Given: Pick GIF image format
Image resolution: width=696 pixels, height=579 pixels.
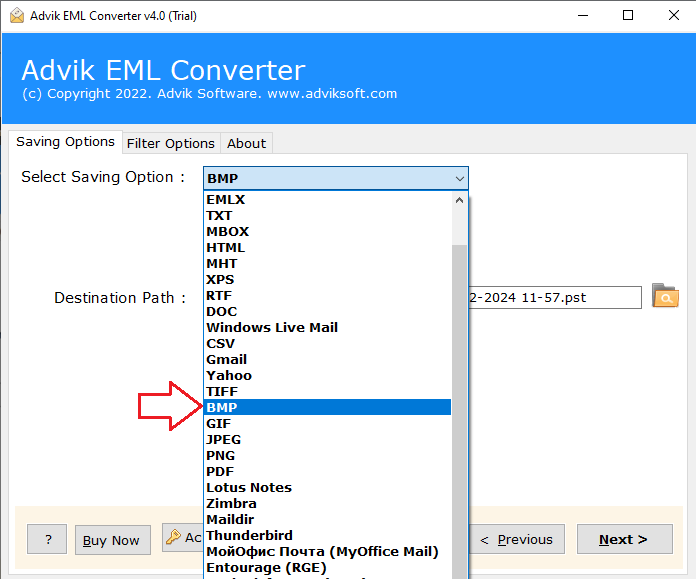Looking at the screenshot, I should 327,423.
